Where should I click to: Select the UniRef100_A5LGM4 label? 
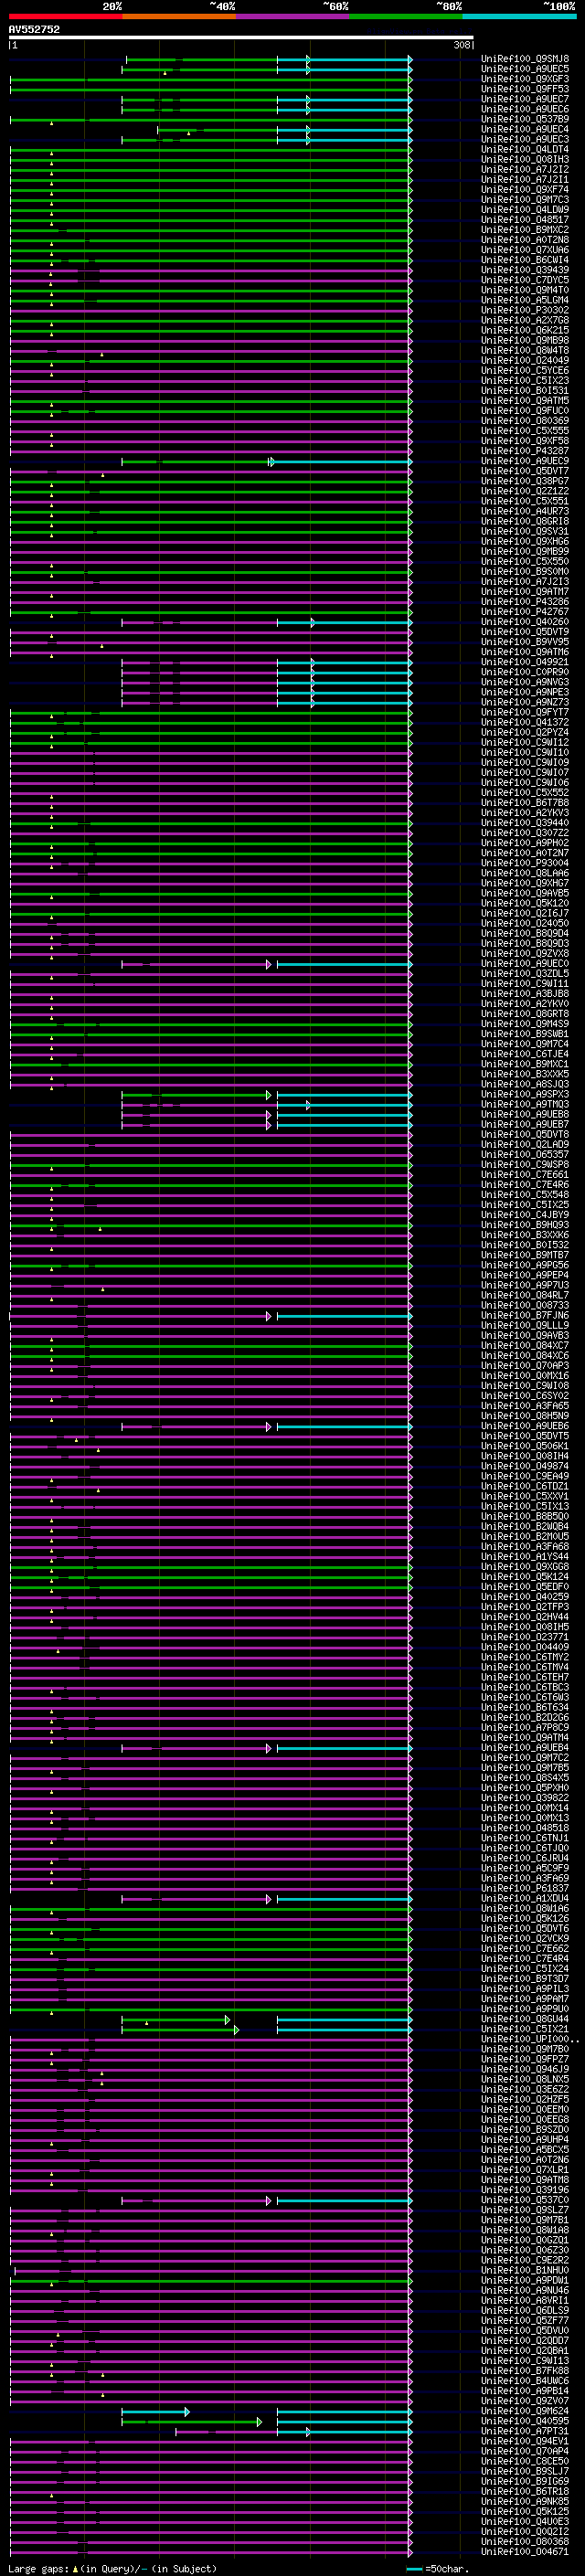click(x=525, y=300)
